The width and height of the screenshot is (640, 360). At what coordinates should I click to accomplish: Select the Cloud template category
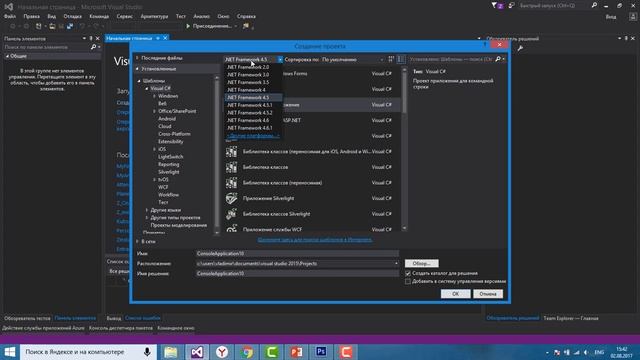[x=164, y=126]
